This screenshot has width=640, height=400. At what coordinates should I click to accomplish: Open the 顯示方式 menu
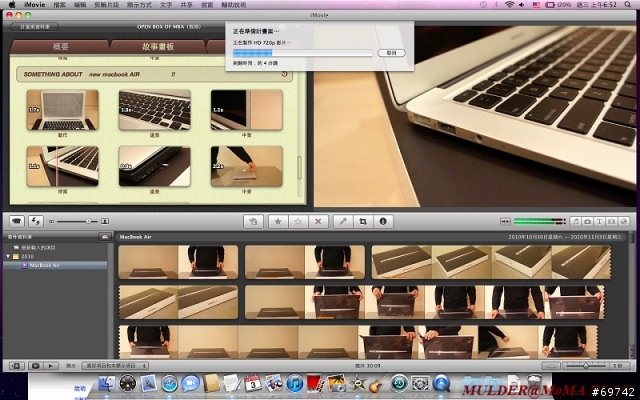(139, 5)
